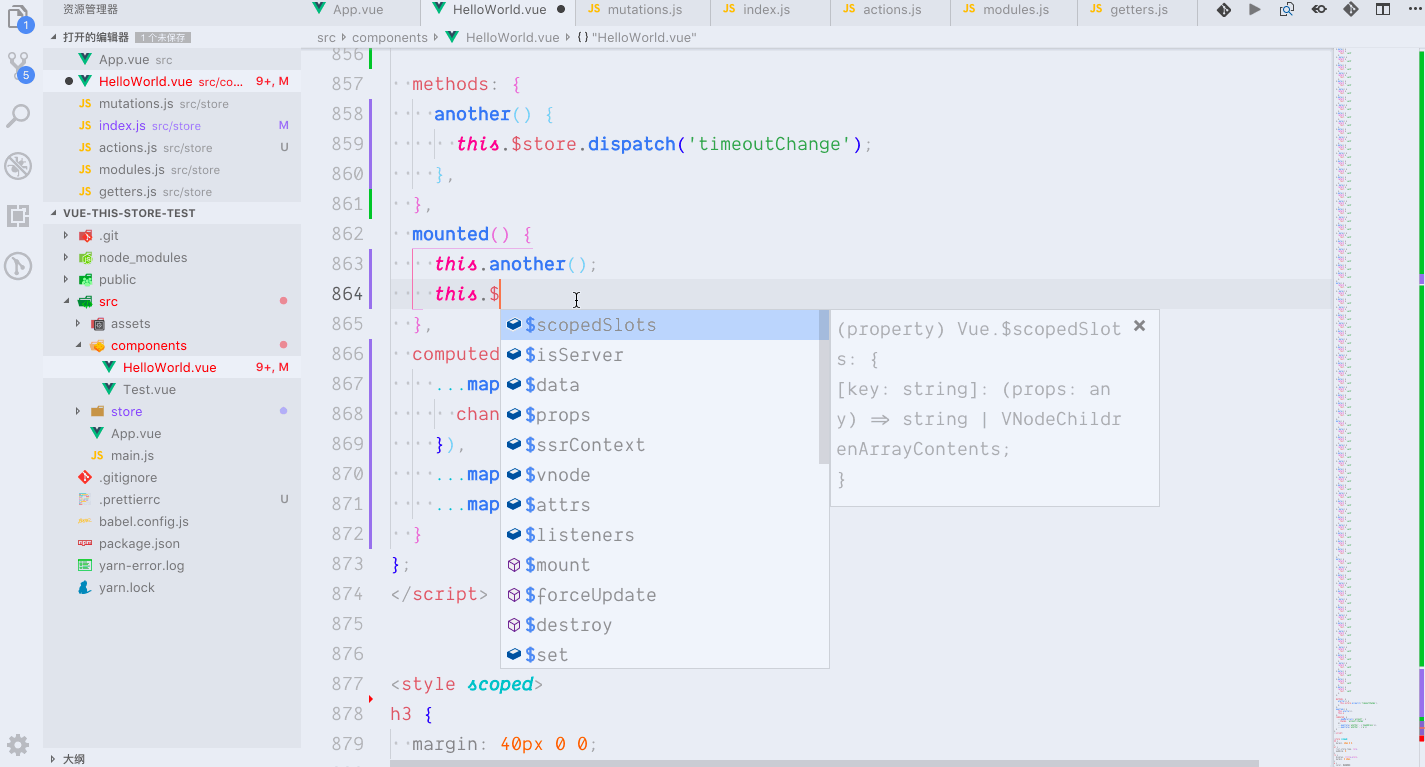Click the prettier icon beside .prettierrc

(x=85, y=499)
